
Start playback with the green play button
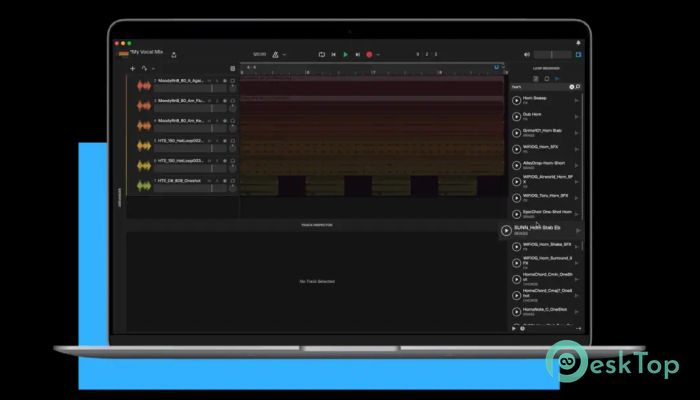click(346, 54)
